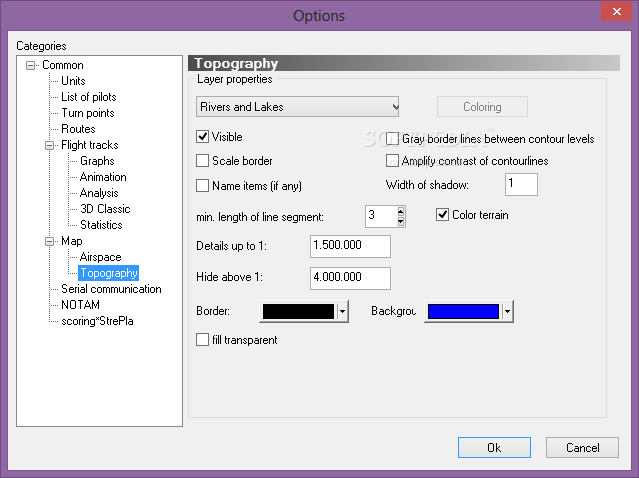639x478 pixels.
Task: Uncheck the Visible checkbox
Action: point(203,137)
